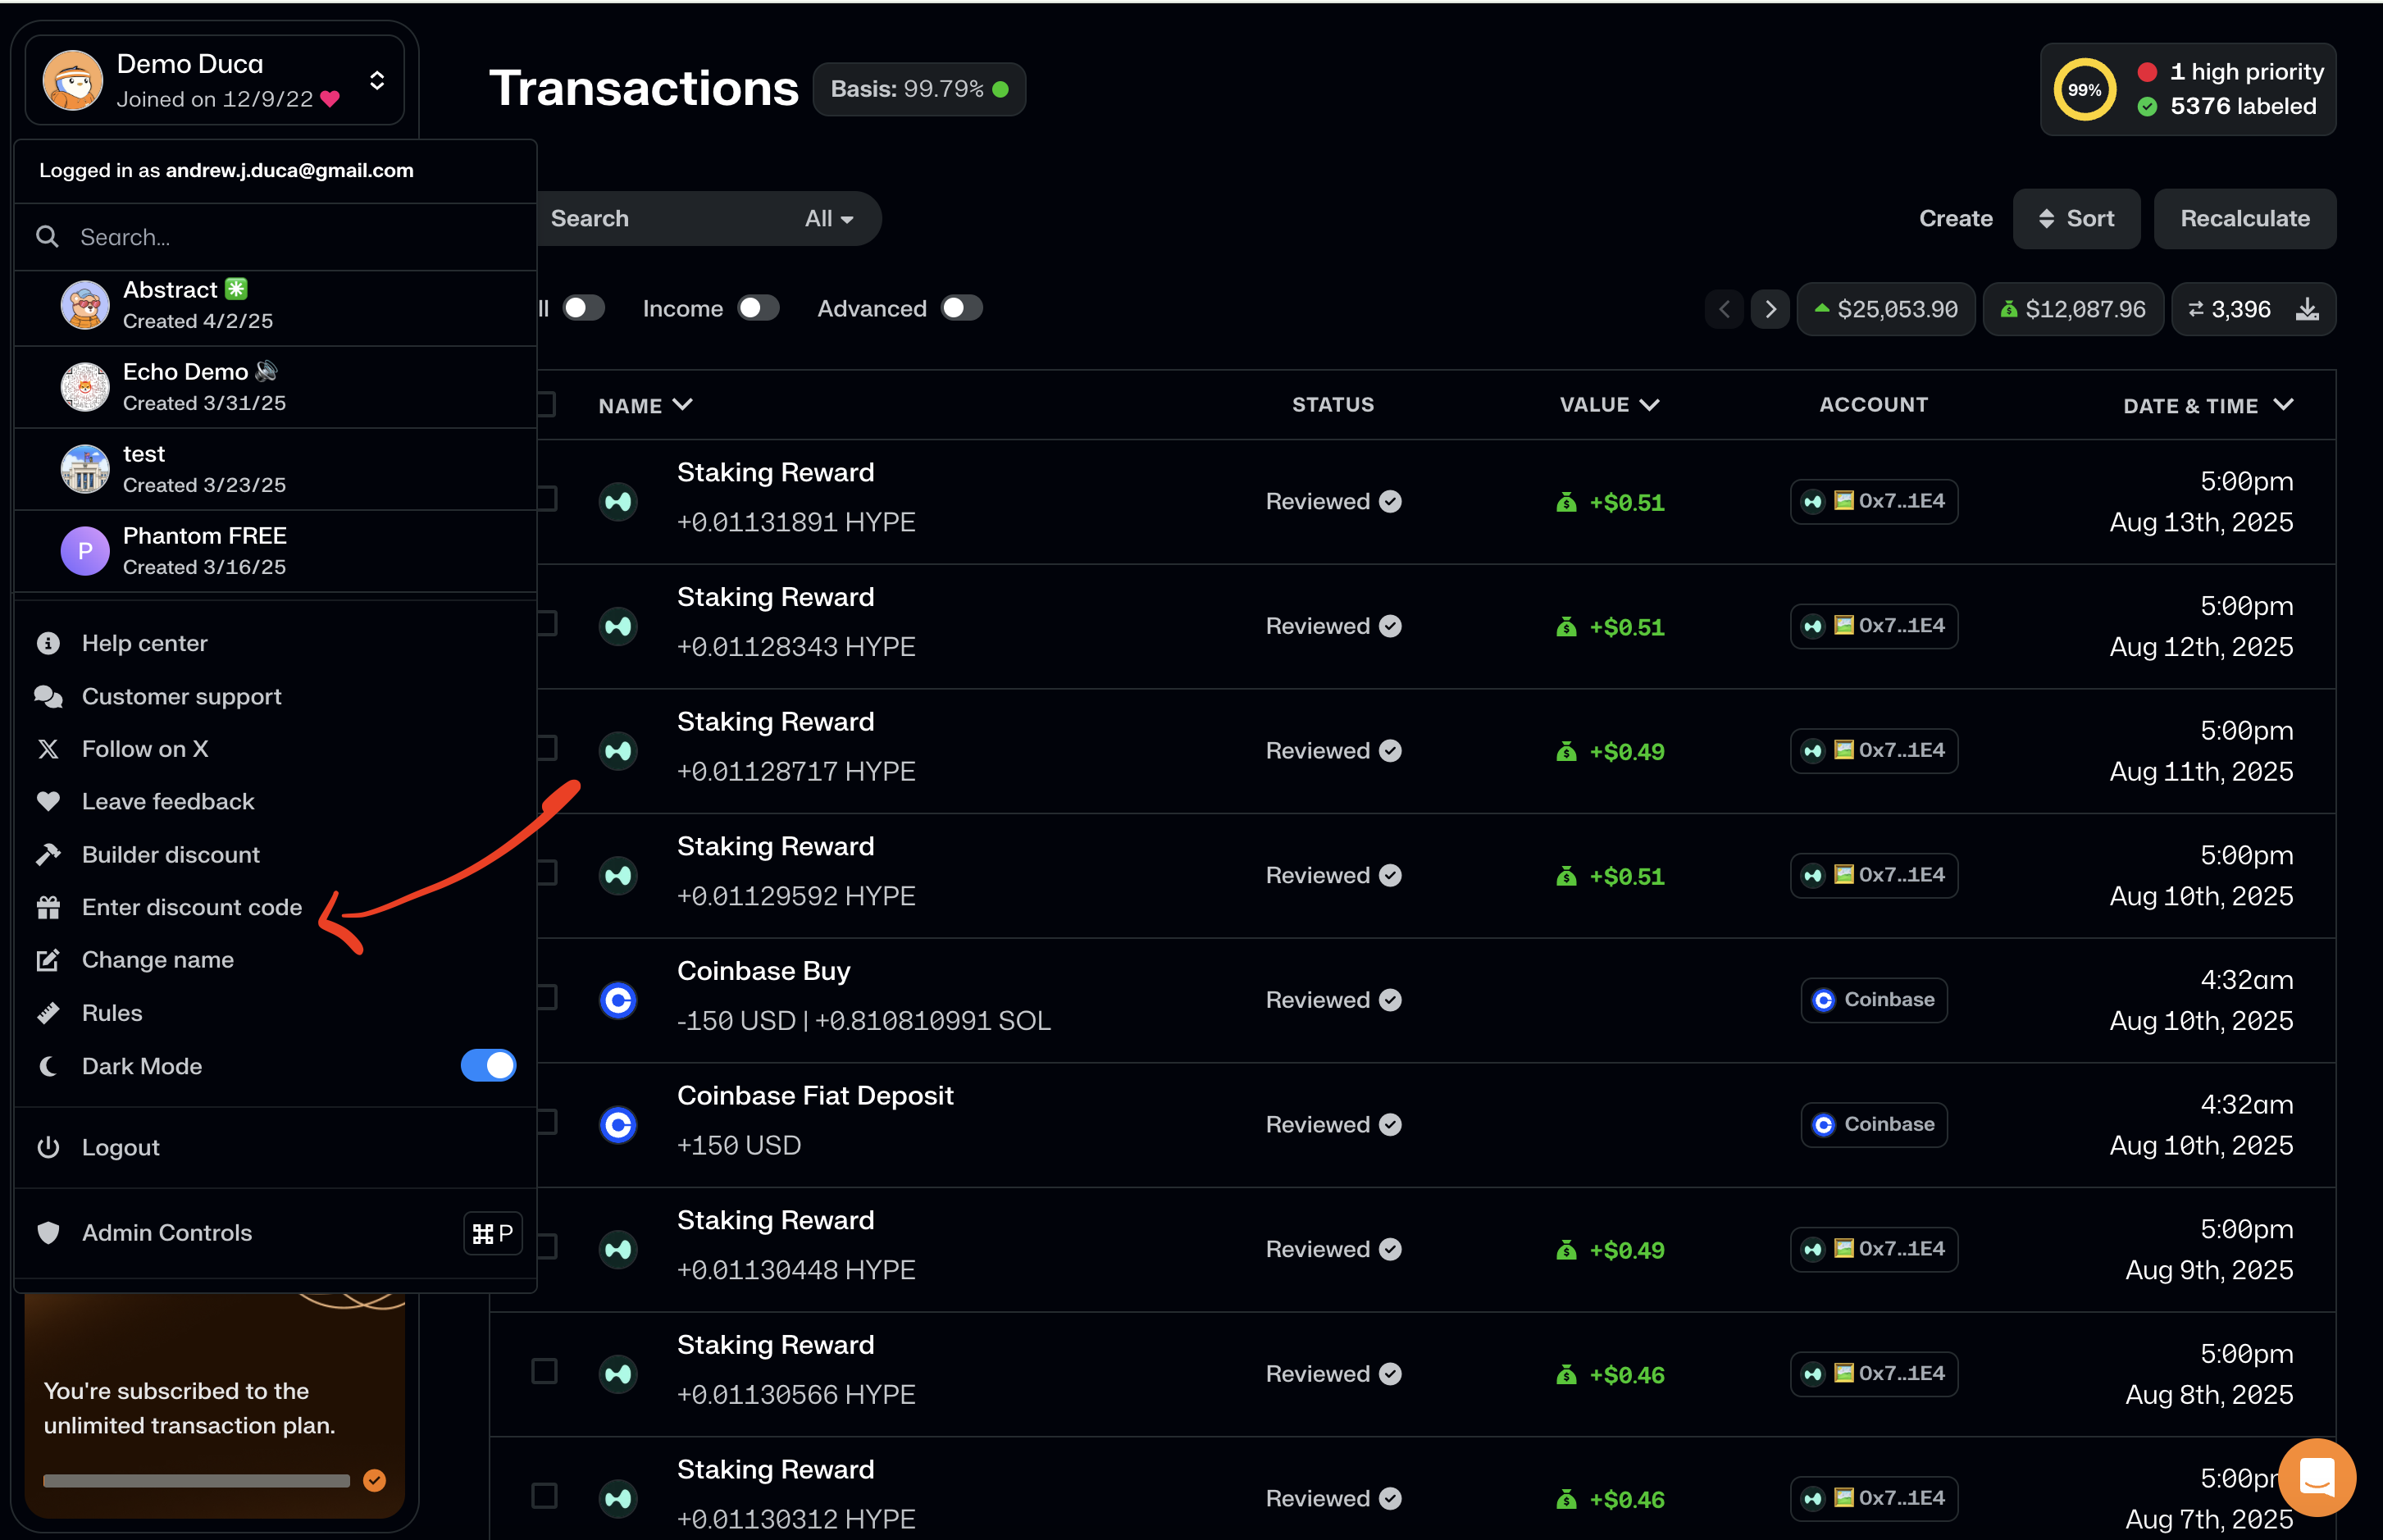Click the gift icon next to Enter discount code
Viewport: 2383px width, 1540px height.
[x=48, y=907]
